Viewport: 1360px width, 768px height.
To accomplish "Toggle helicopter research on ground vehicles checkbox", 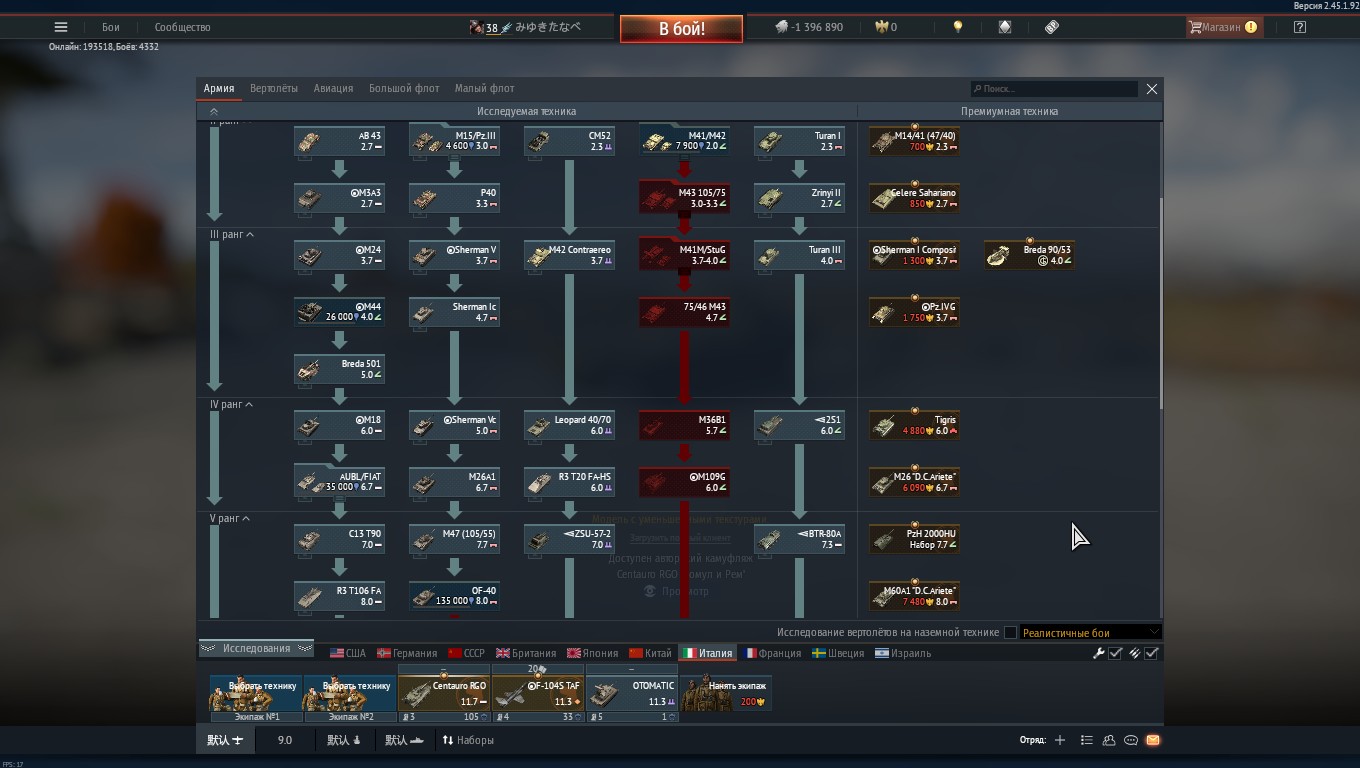I will (1010, 632).
